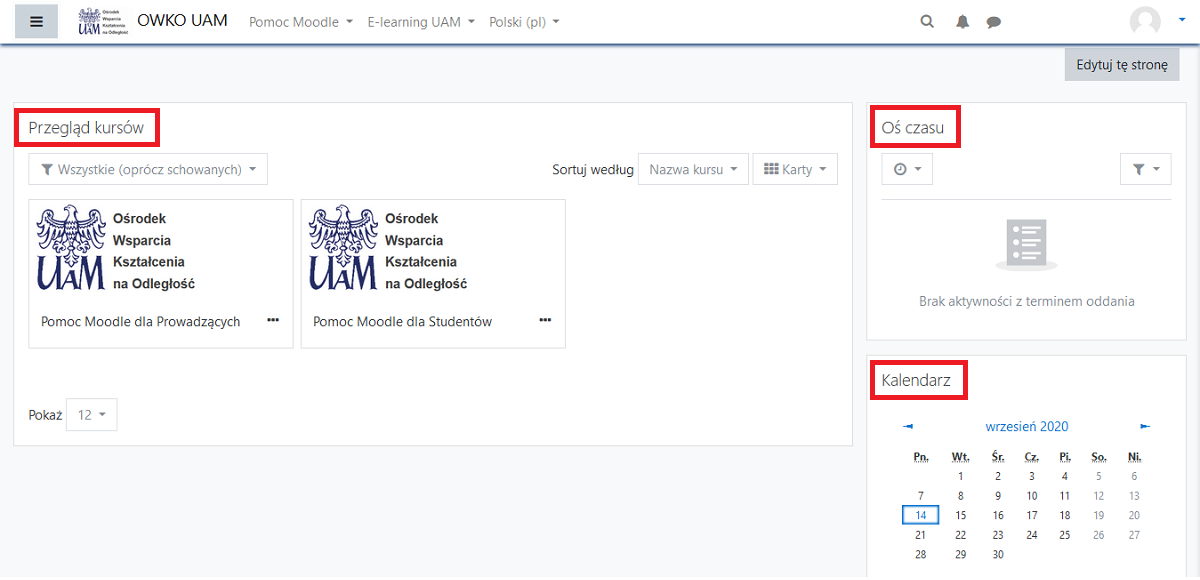The image size is (1200, 580).
Task: Open options menu on Pomoc Moodle dla Prowadzących card
Action: pyautogui.click(x=273, y=321)
